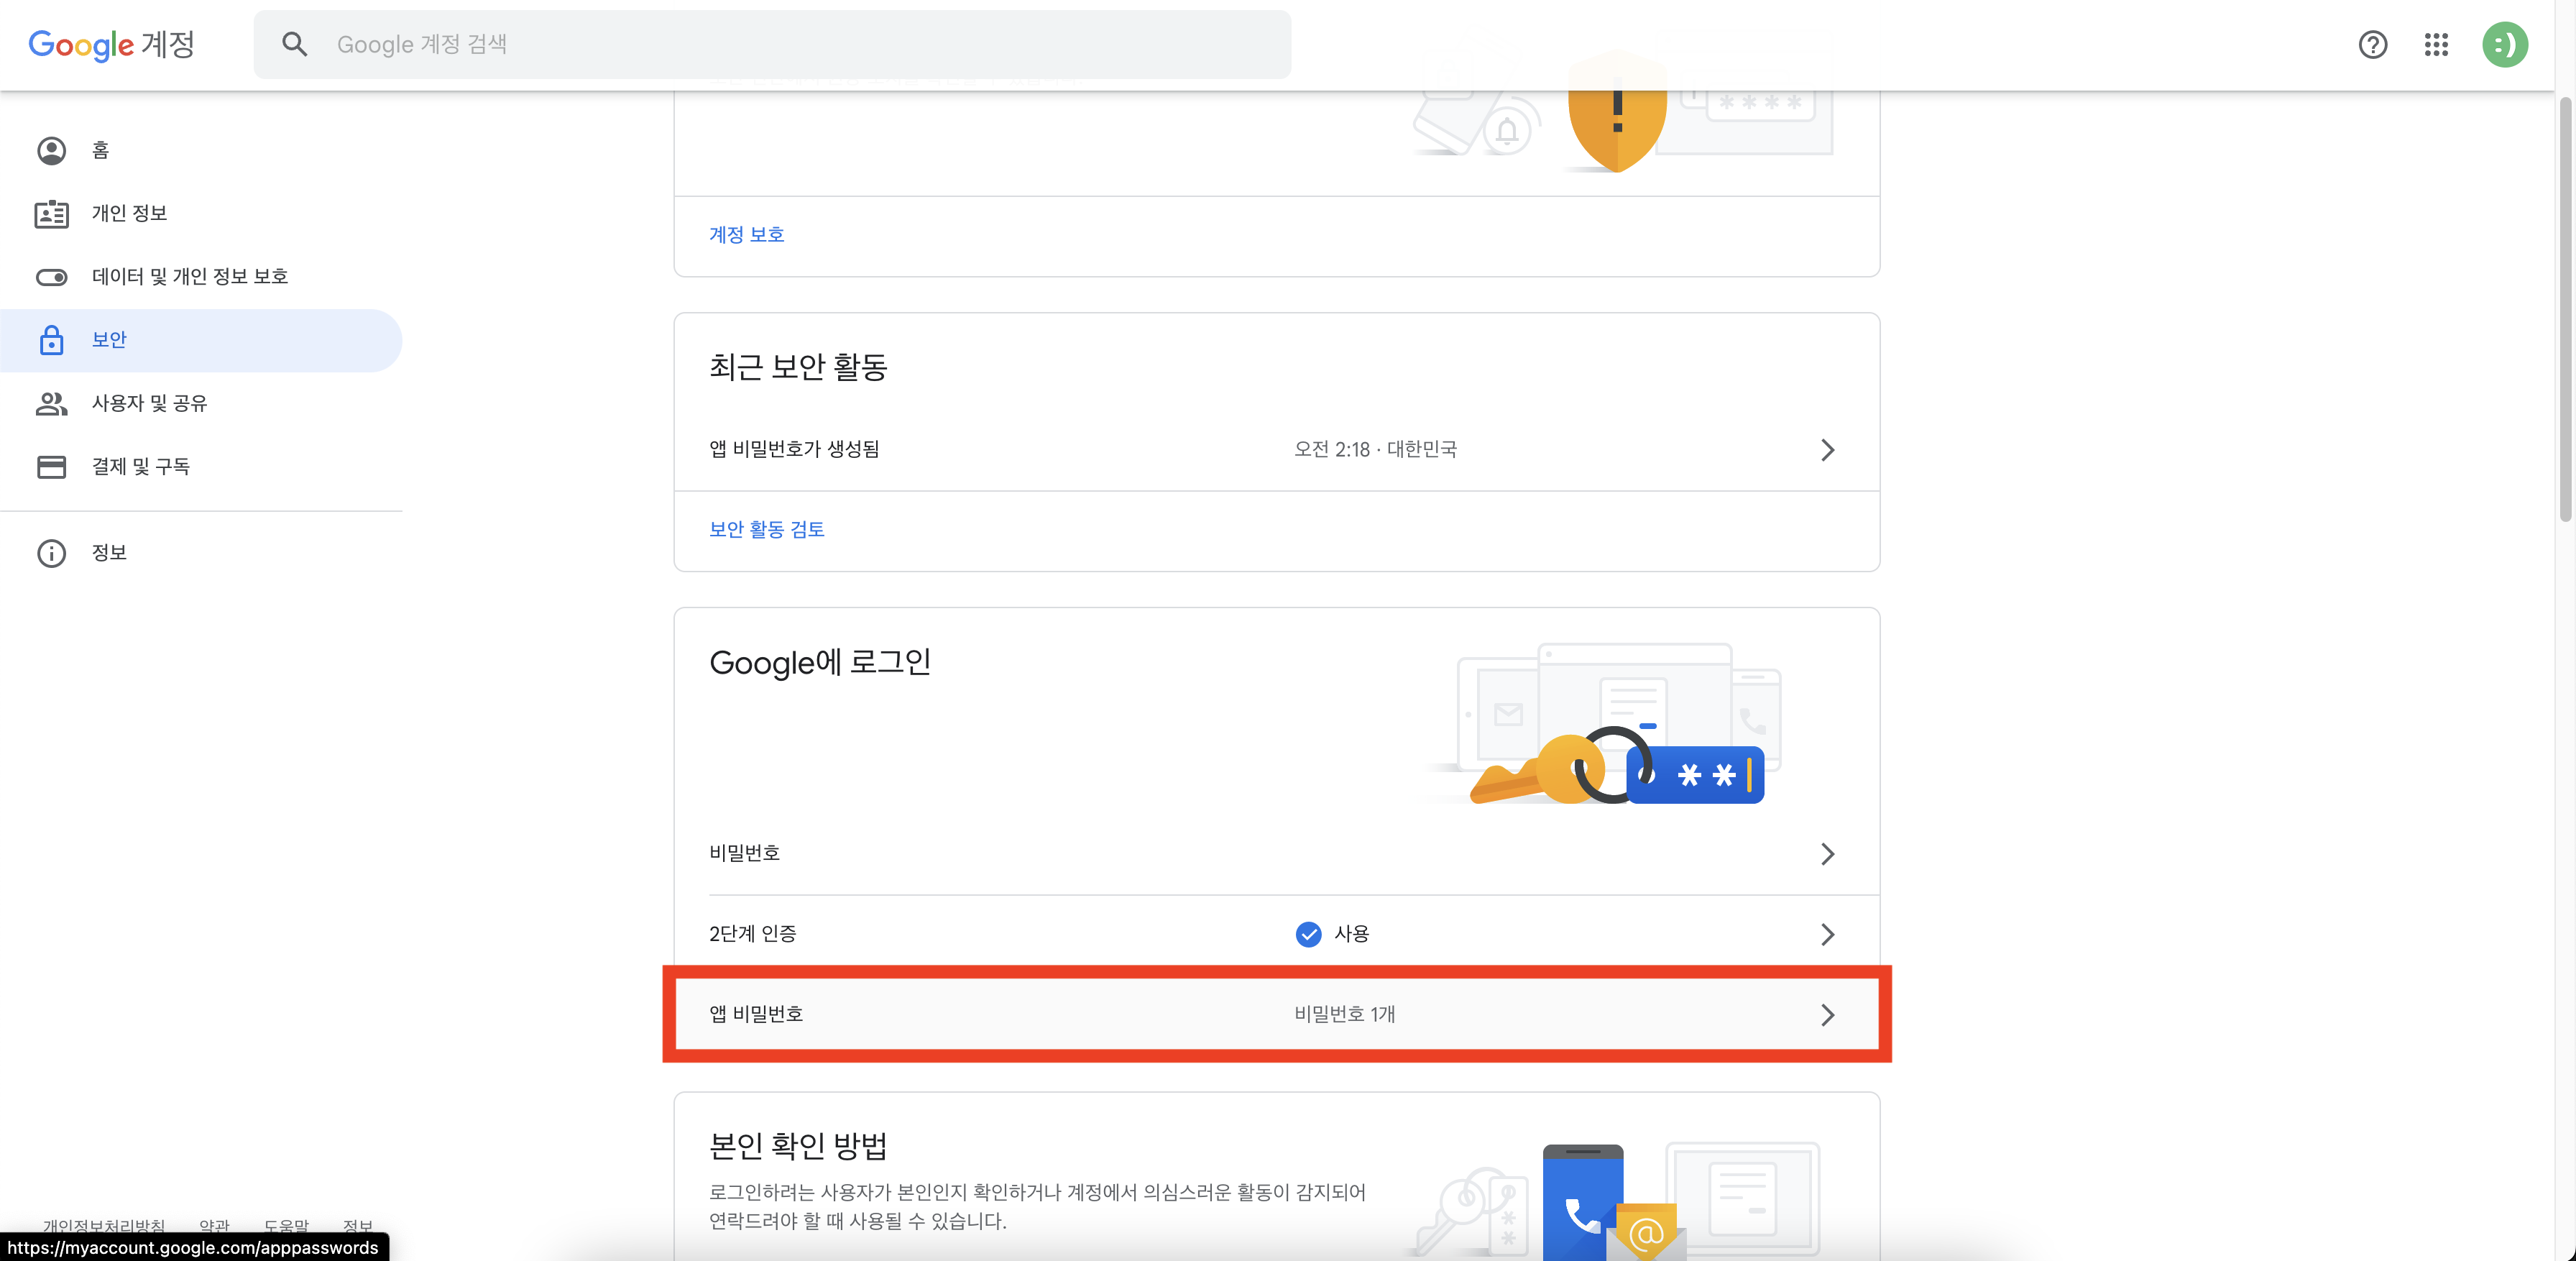Open 사용자 및 공유 section
This screenshot has height=1261, width=2576.
point(148,403)
